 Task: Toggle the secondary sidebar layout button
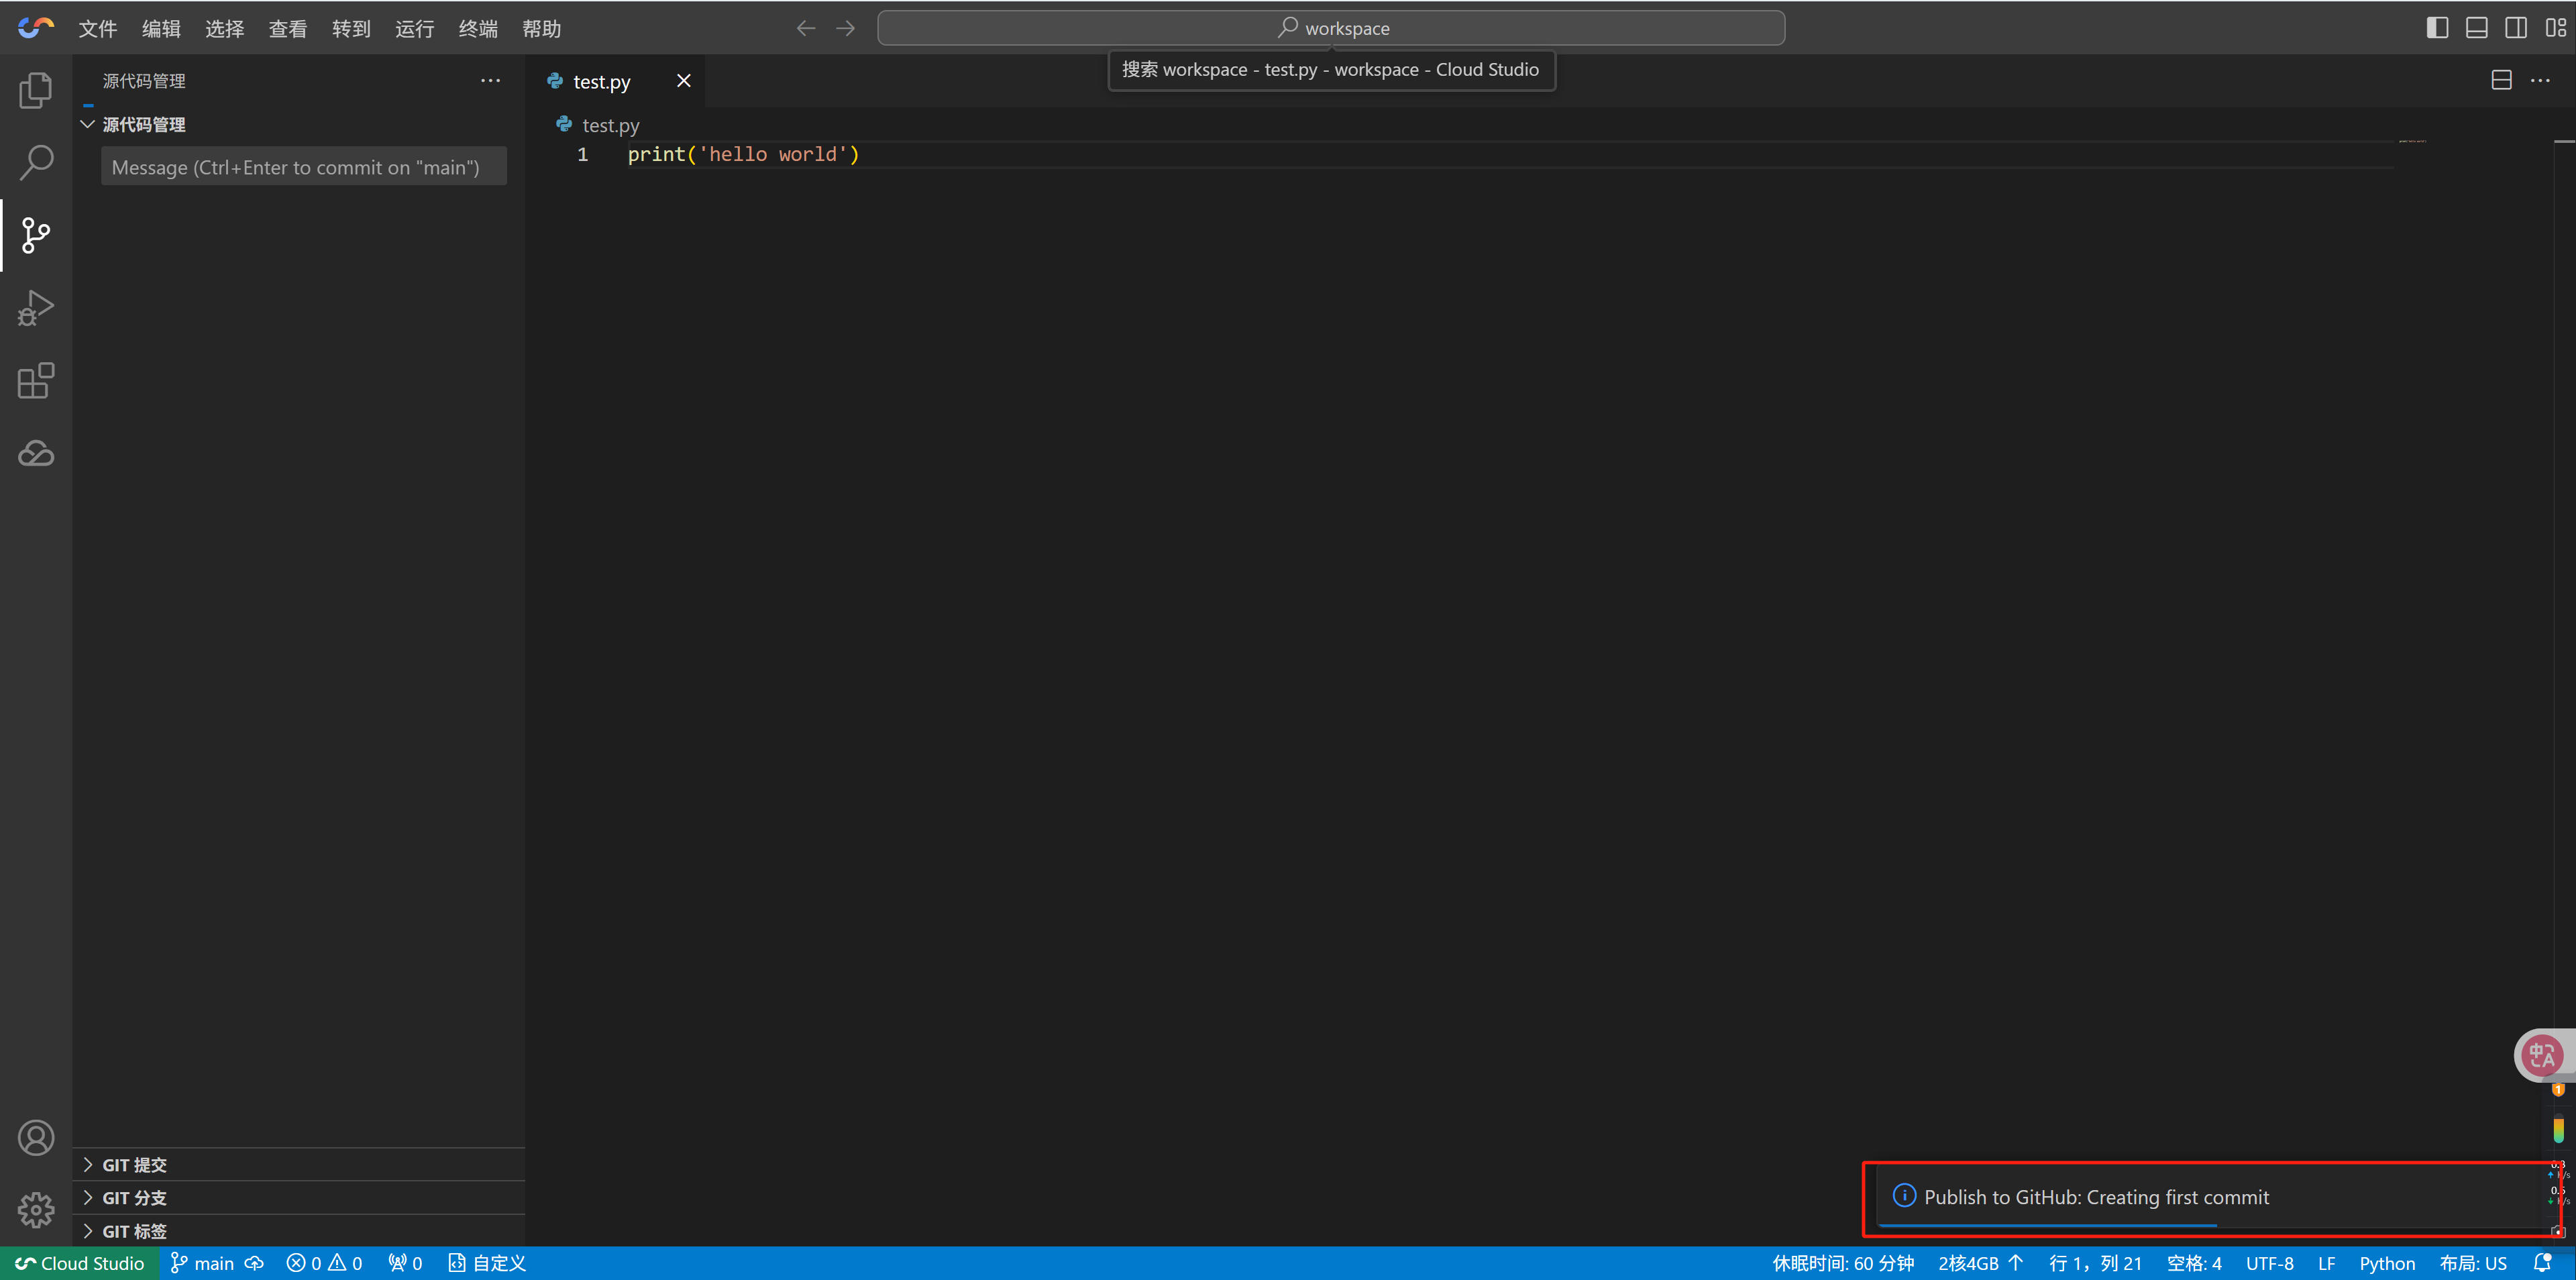(x=2516, y=28)
